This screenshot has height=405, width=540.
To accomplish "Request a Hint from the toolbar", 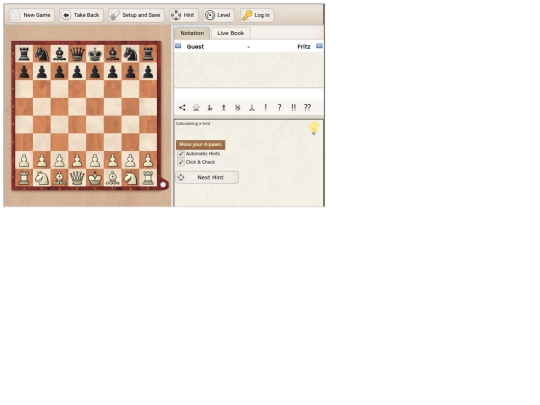I will (184, 15).
